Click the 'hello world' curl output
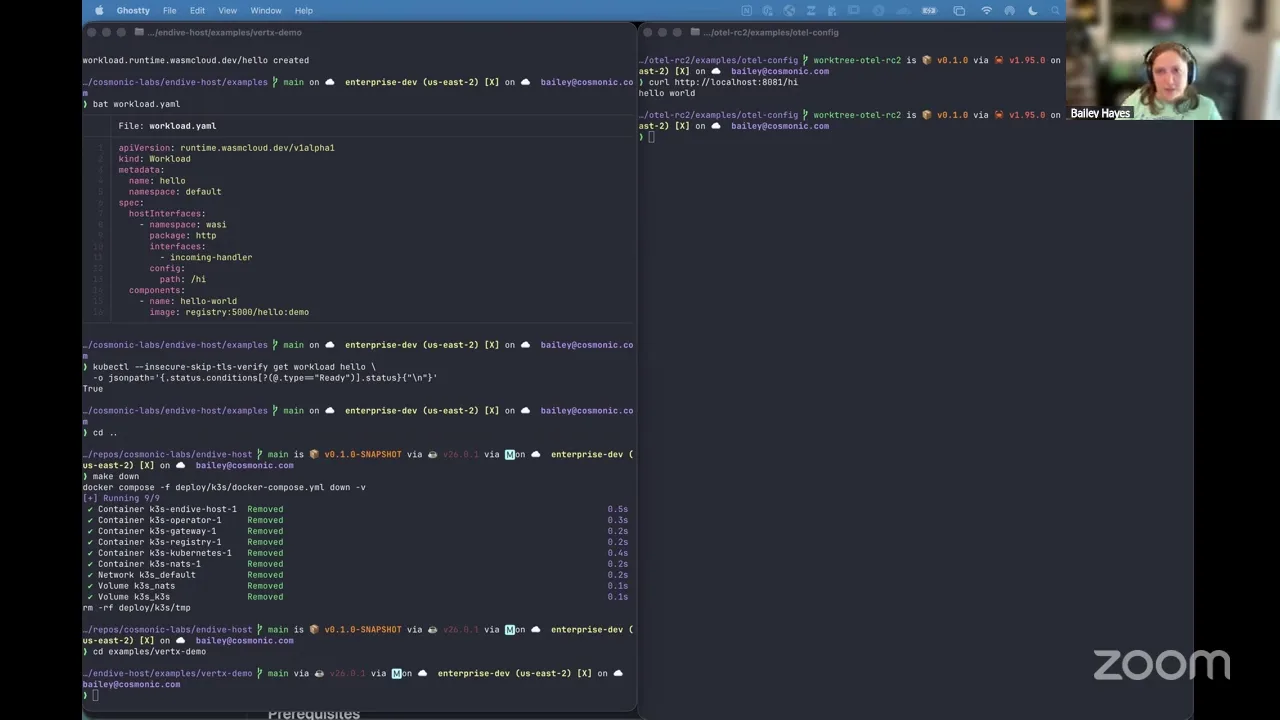This screenshot has width=1280, height=720. click(x=667, y=93)
